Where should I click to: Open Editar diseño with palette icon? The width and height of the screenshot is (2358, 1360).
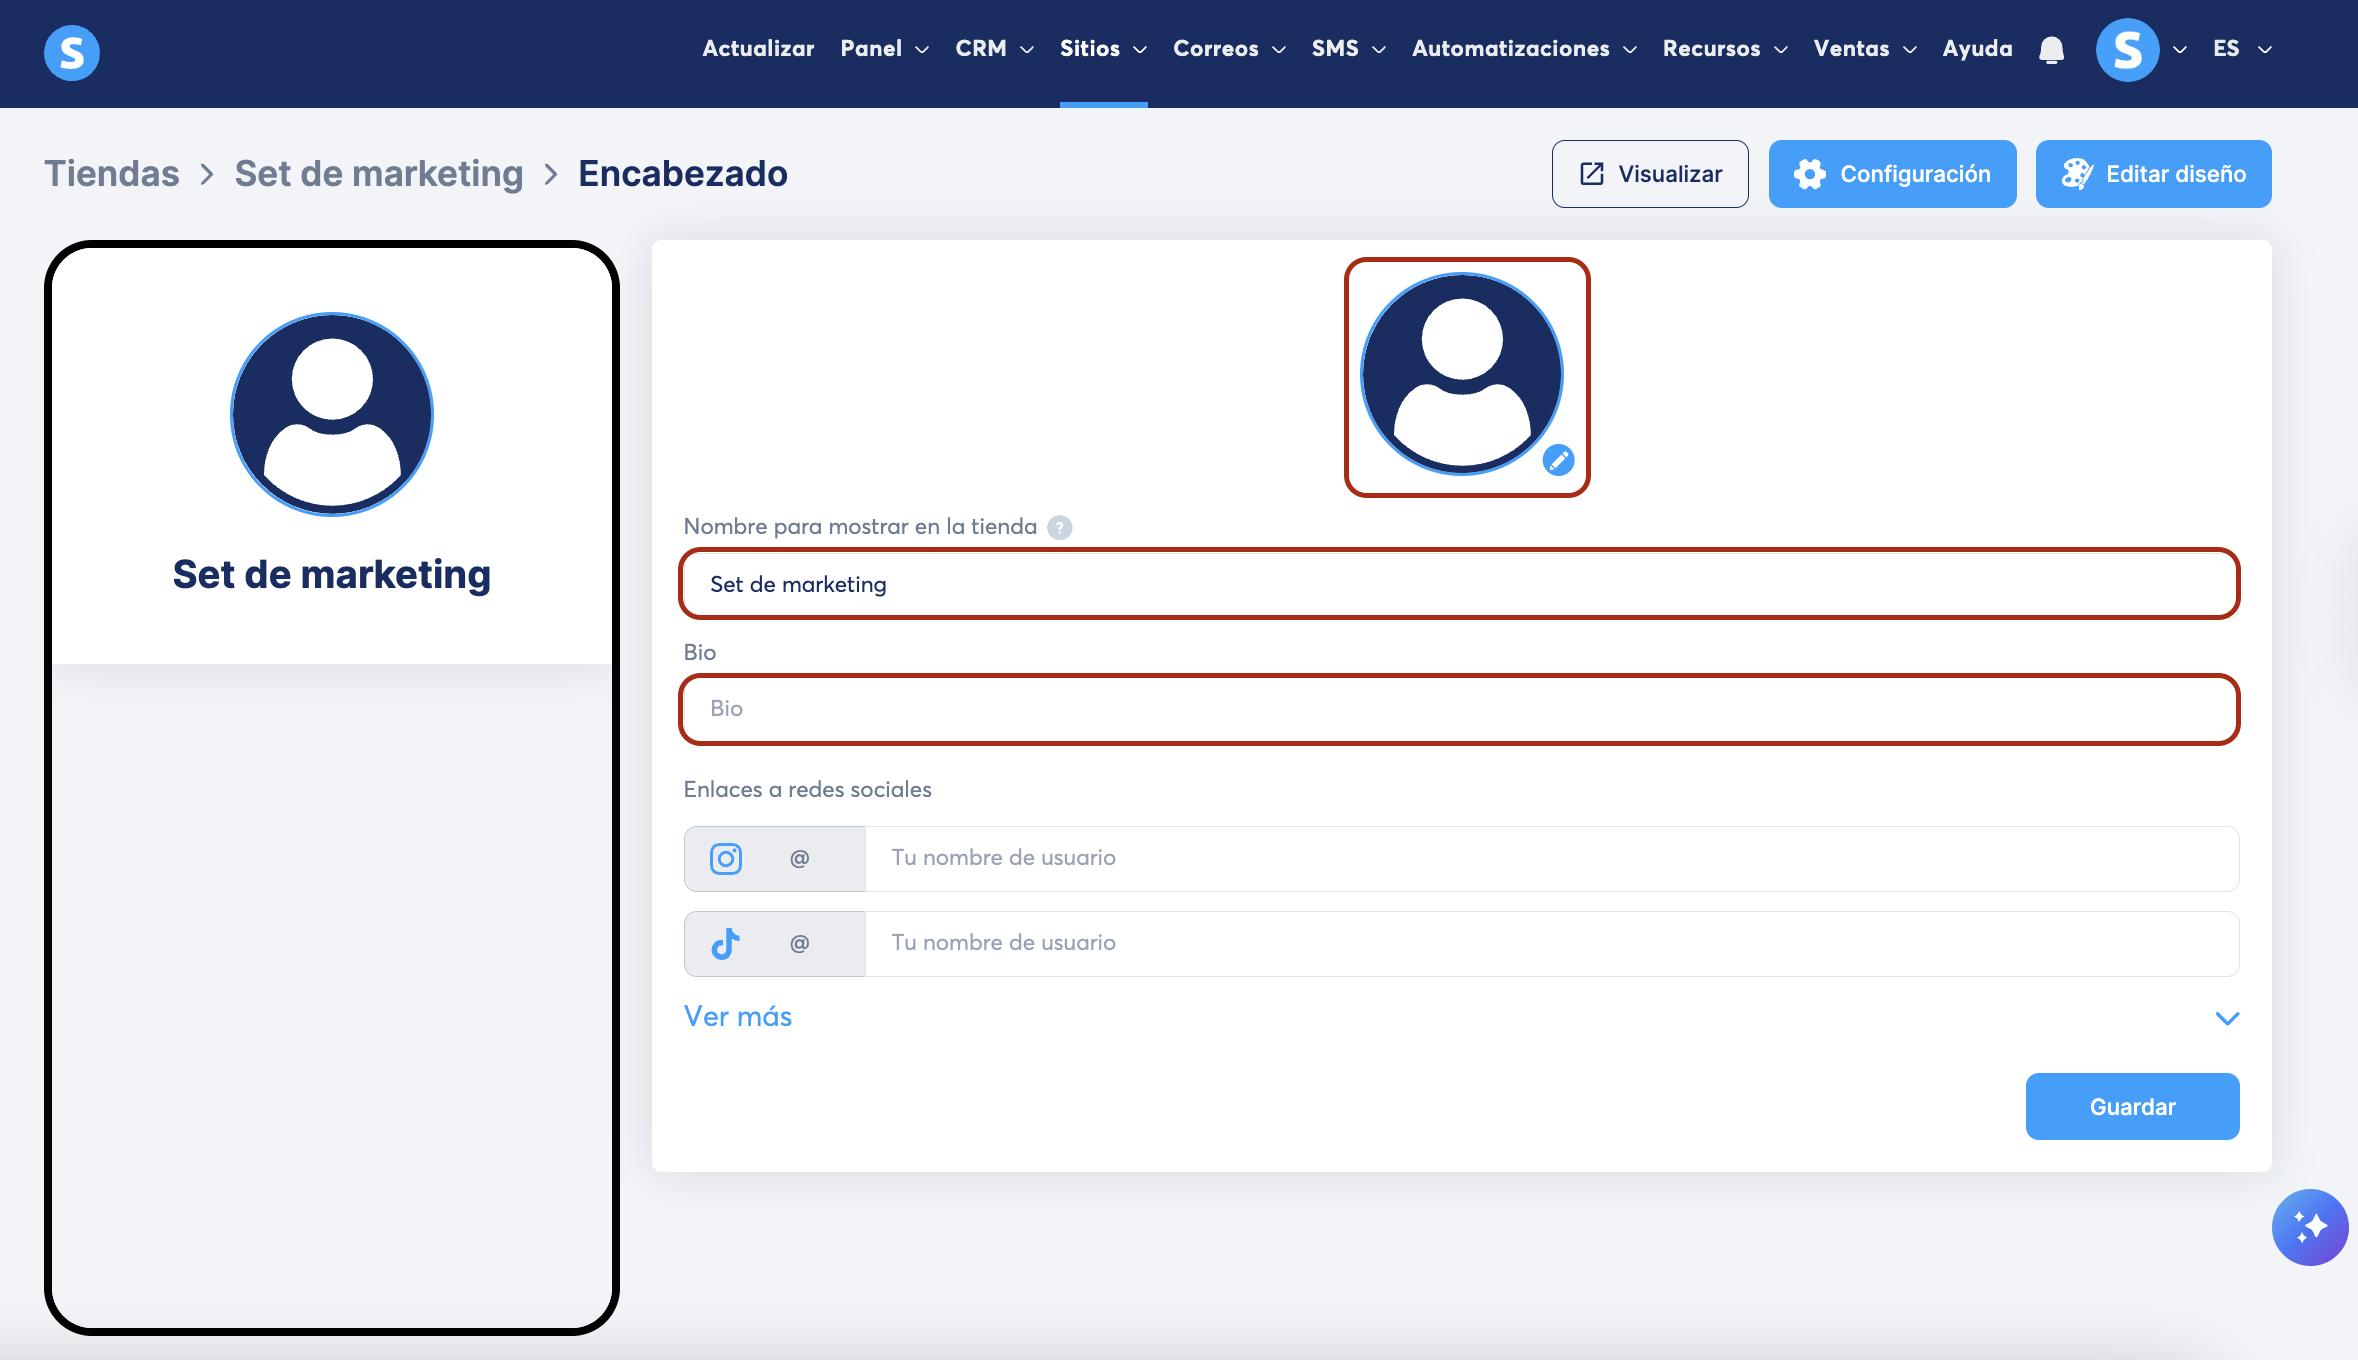(x=2153, y=174)
